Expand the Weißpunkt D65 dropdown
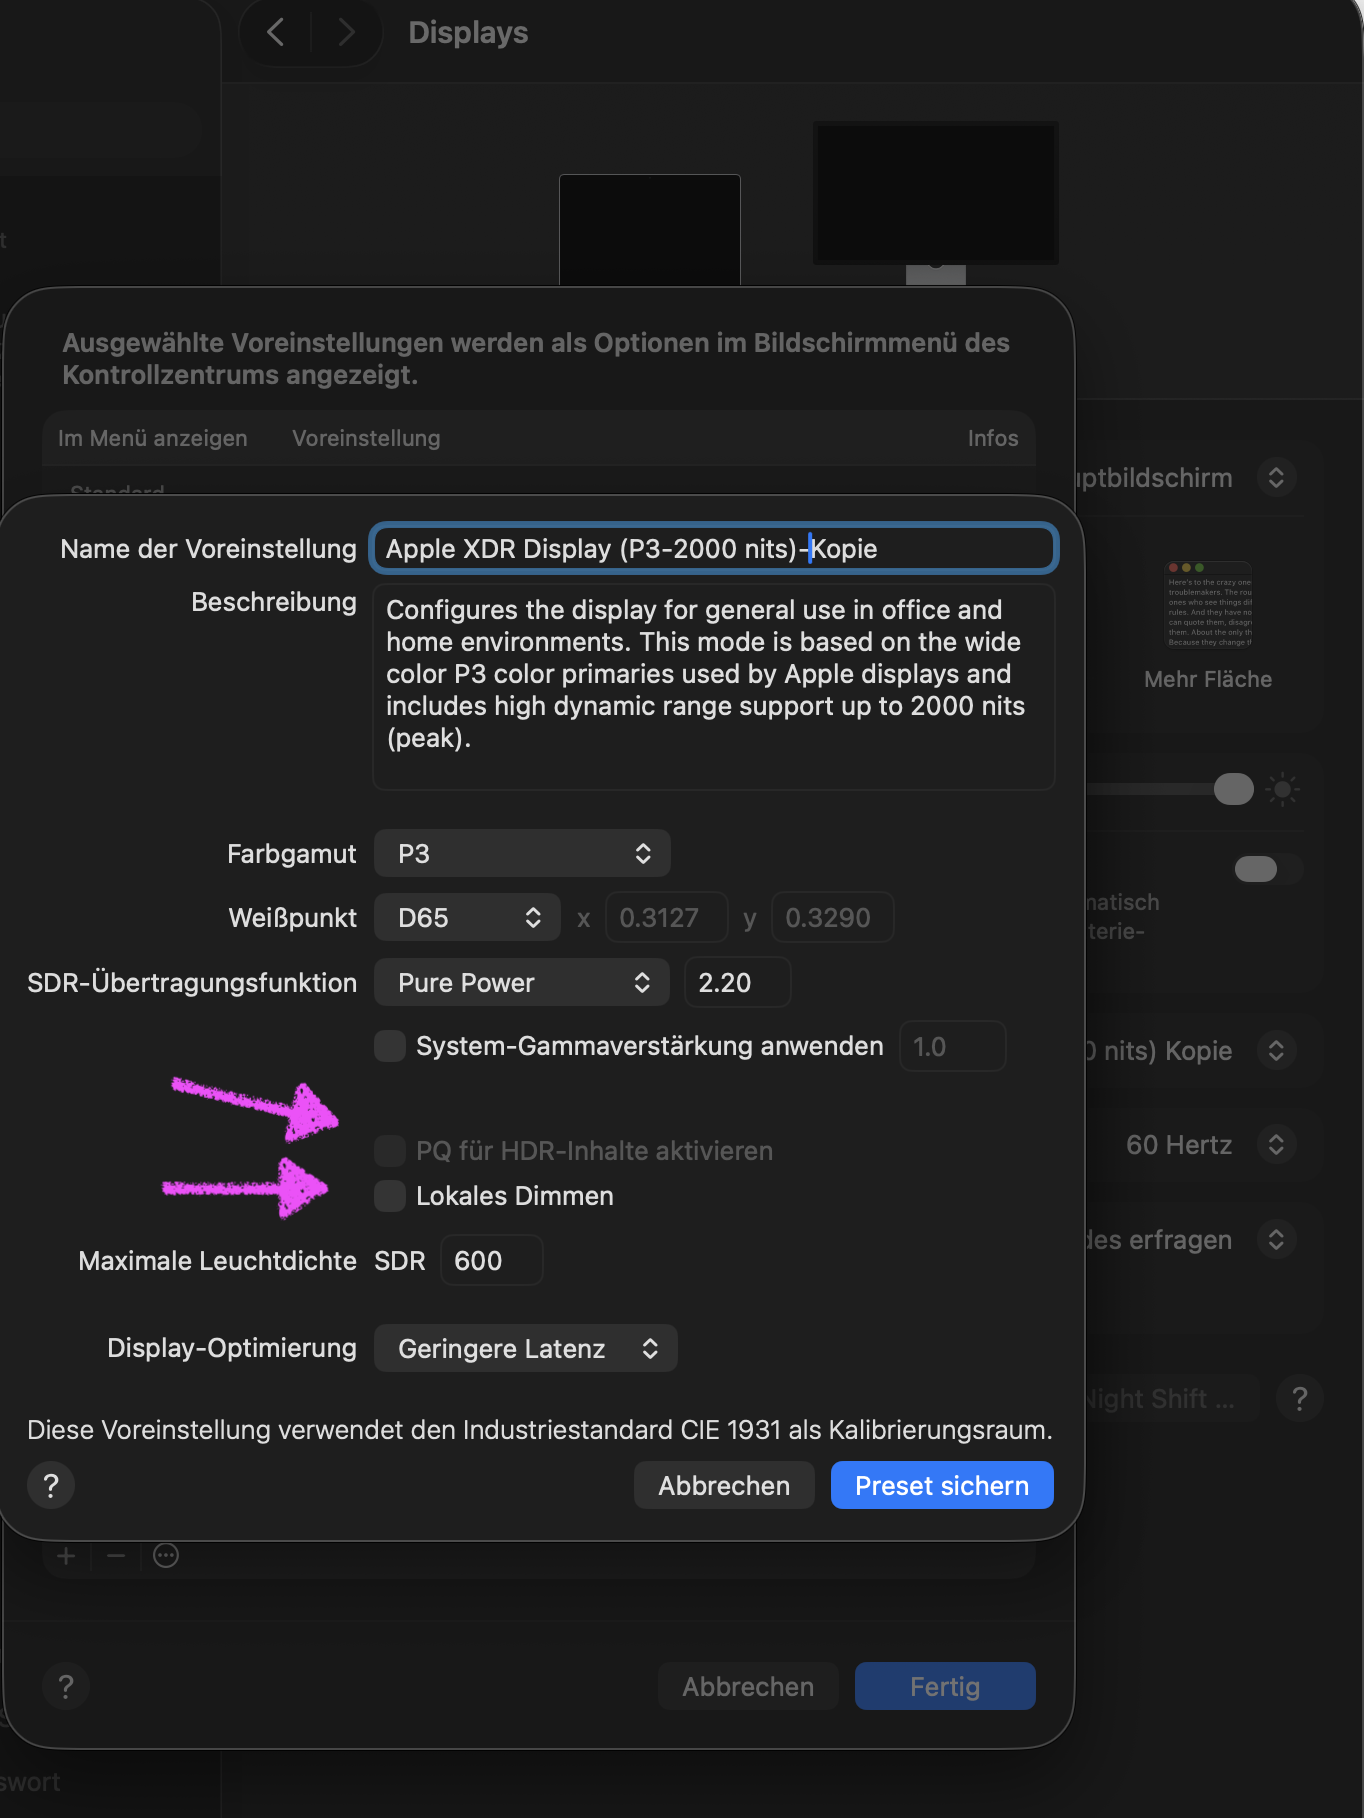The height and width of the screenshot is (1818, 1364). tap(467, 918)
